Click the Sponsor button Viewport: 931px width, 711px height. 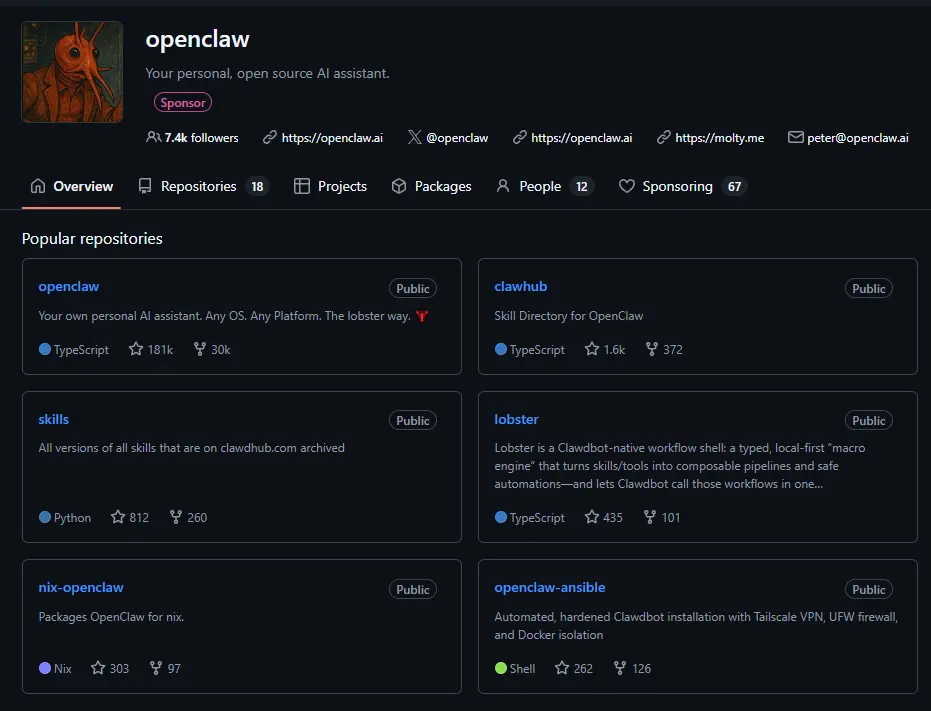182,101
